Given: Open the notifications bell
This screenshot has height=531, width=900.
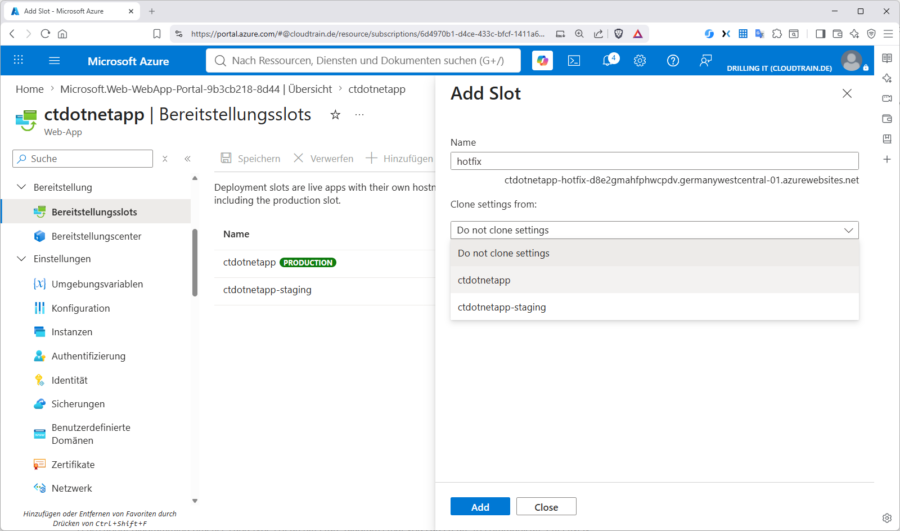Looking at the screenshot, I should [610, 60].
